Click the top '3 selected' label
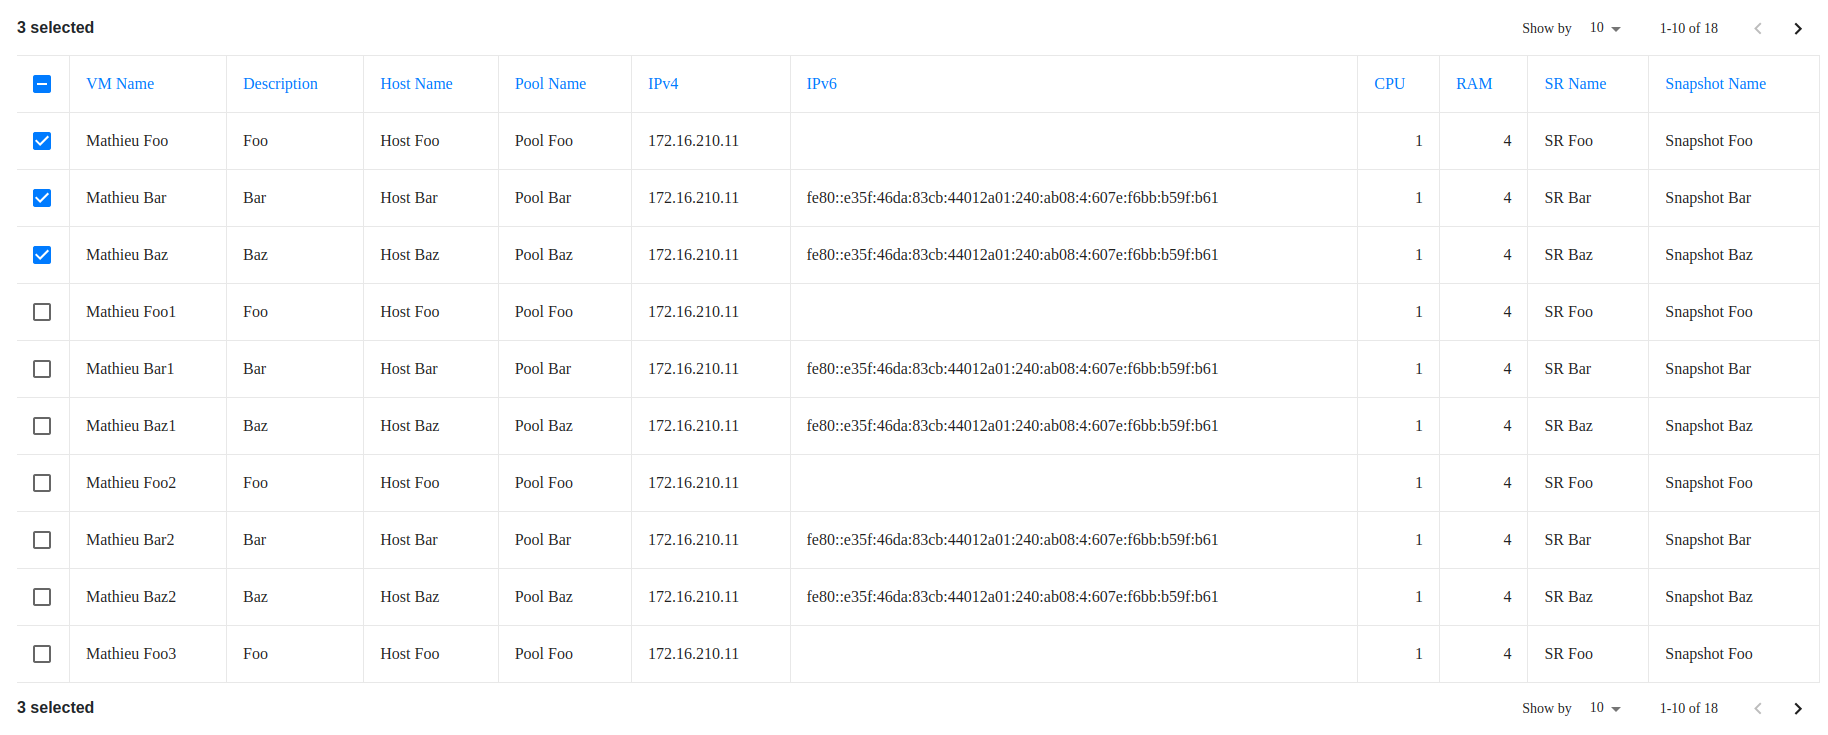The width and height of the screenshot is (1828, 735). [55, 28]
